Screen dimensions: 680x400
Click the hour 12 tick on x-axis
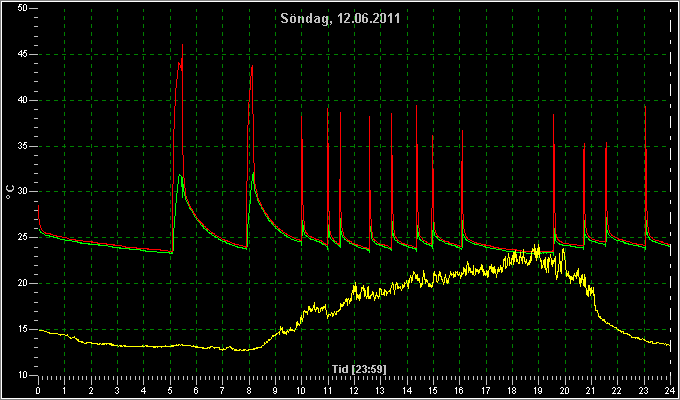354,379
